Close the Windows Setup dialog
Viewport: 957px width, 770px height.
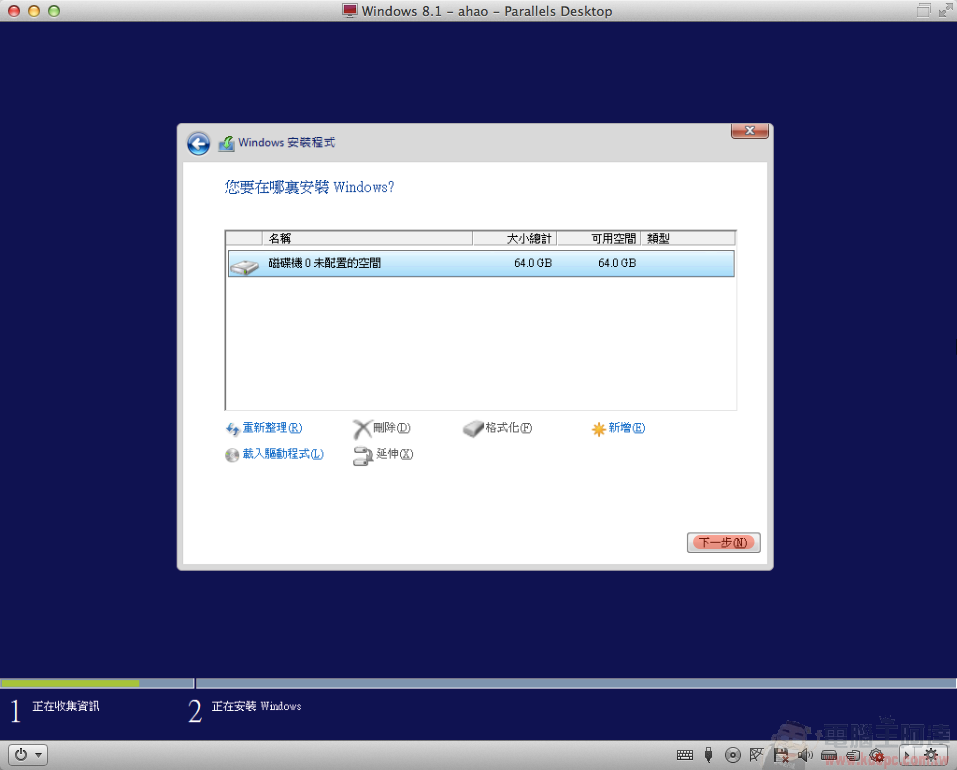[x=749, y=131]
